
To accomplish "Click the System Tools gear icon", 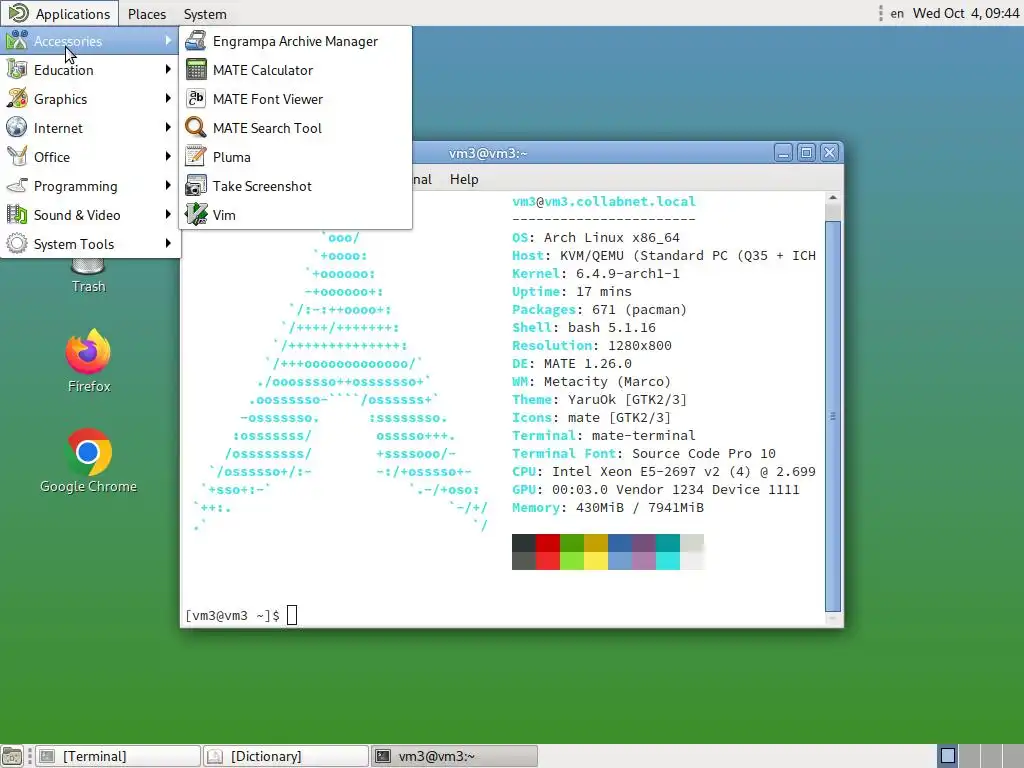I will [x=17, y=244].
